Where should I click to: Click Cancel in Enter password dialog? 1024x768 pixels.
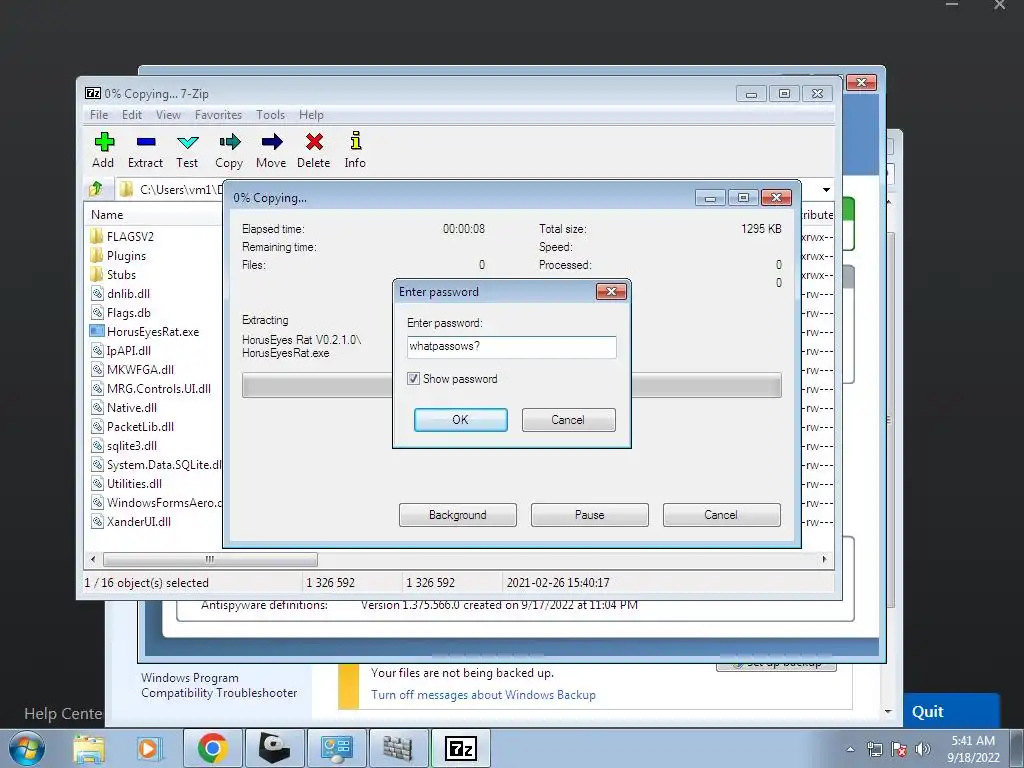click(x=568, y=420)
